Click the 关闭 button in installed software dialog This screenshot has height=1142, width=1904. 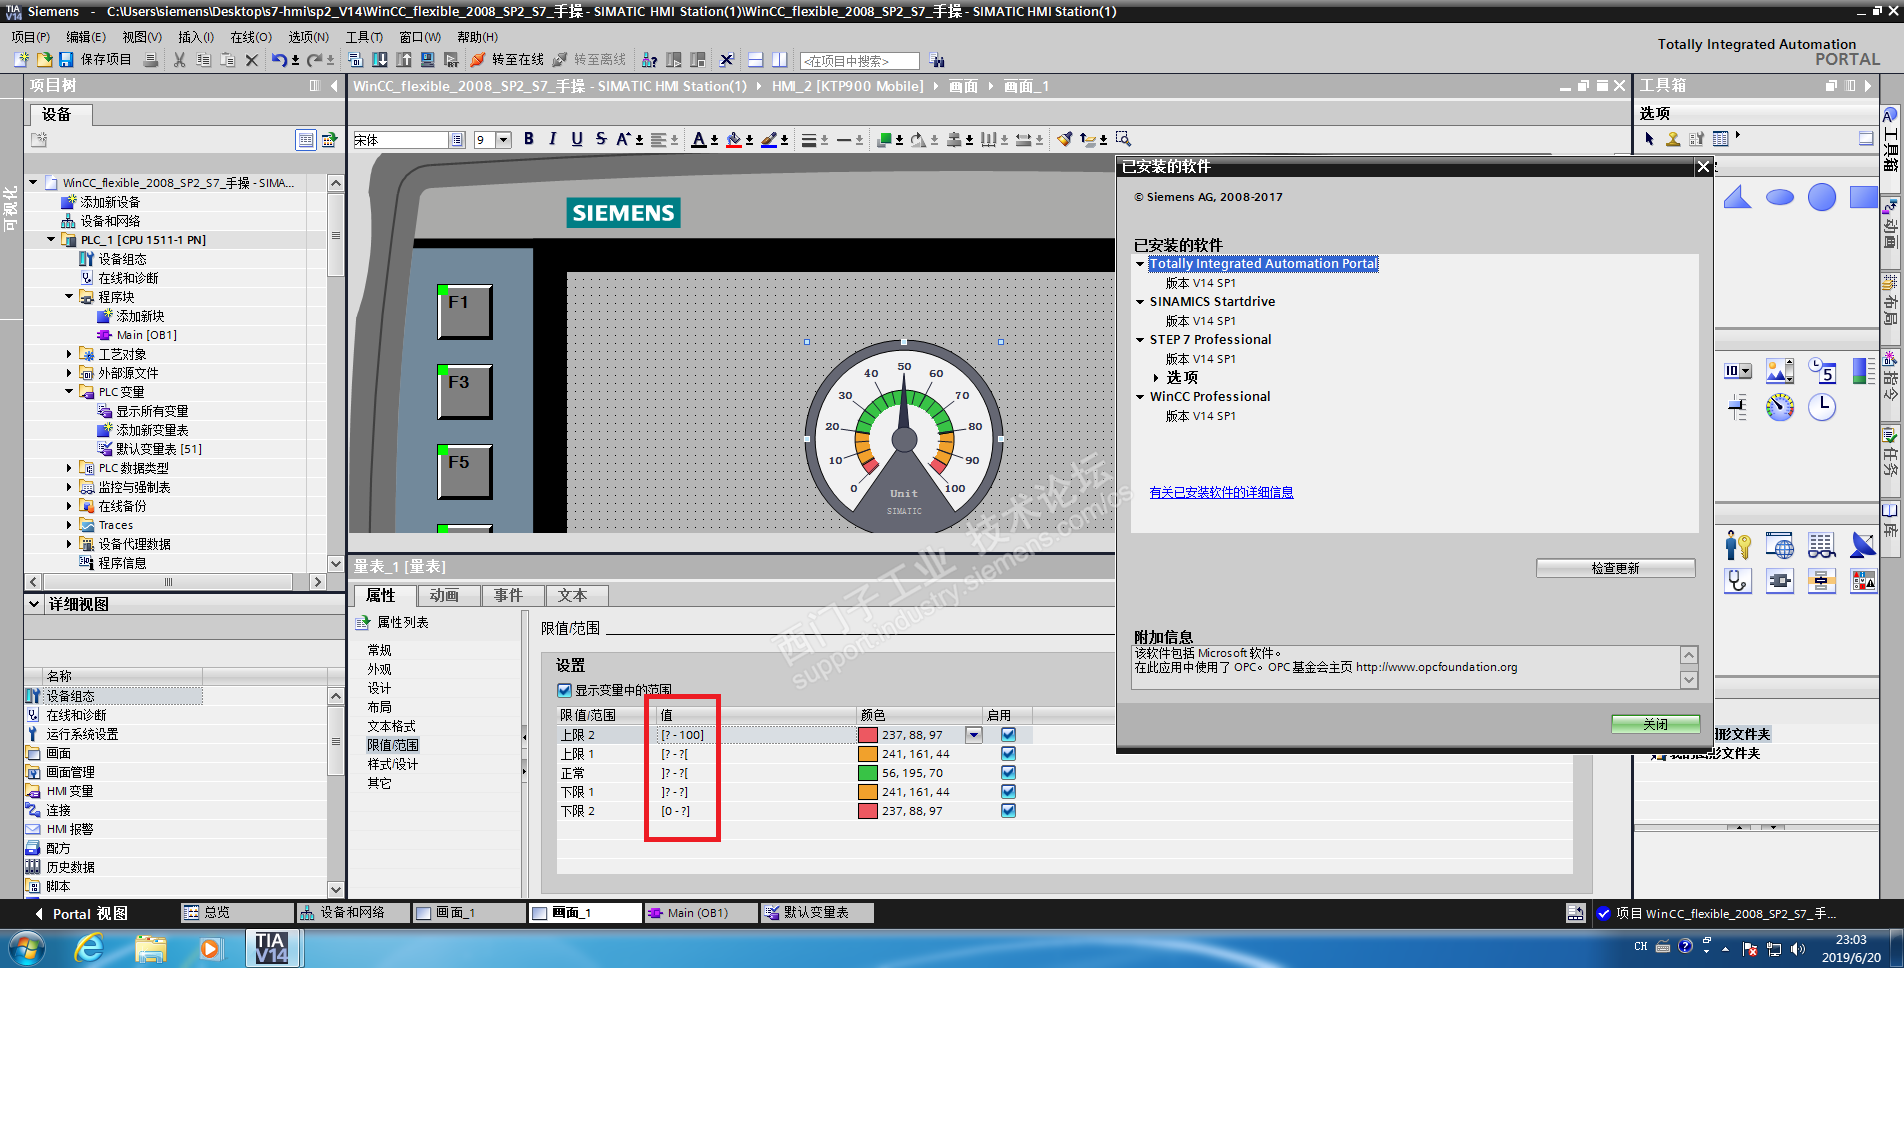(x=1655, y=724)
